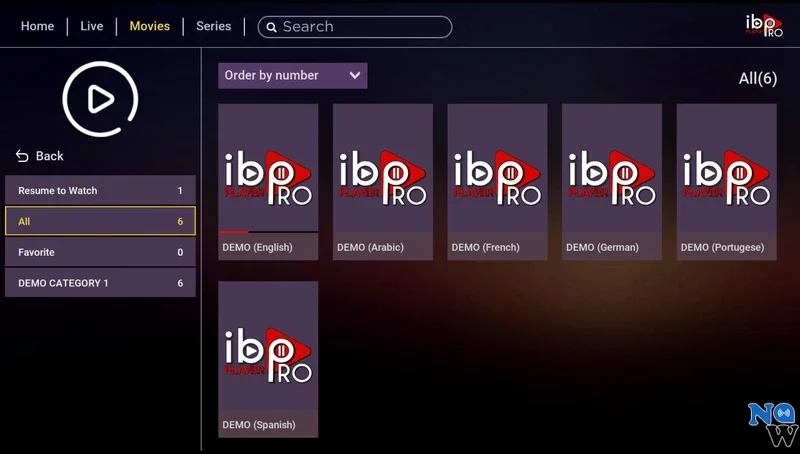
Task: Click the IBO Player Pro logo
Action: pyautogui.click(x=764, y=25)
